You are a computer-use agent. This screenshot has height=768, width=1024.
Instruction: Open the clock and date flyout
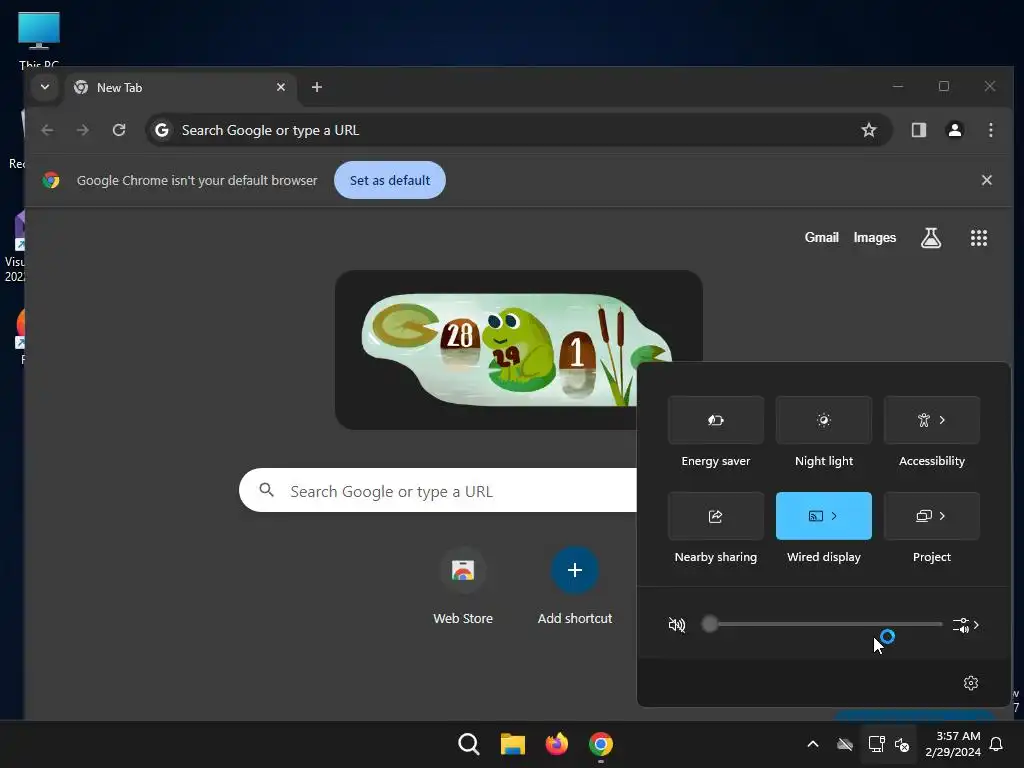click(953, 744)
